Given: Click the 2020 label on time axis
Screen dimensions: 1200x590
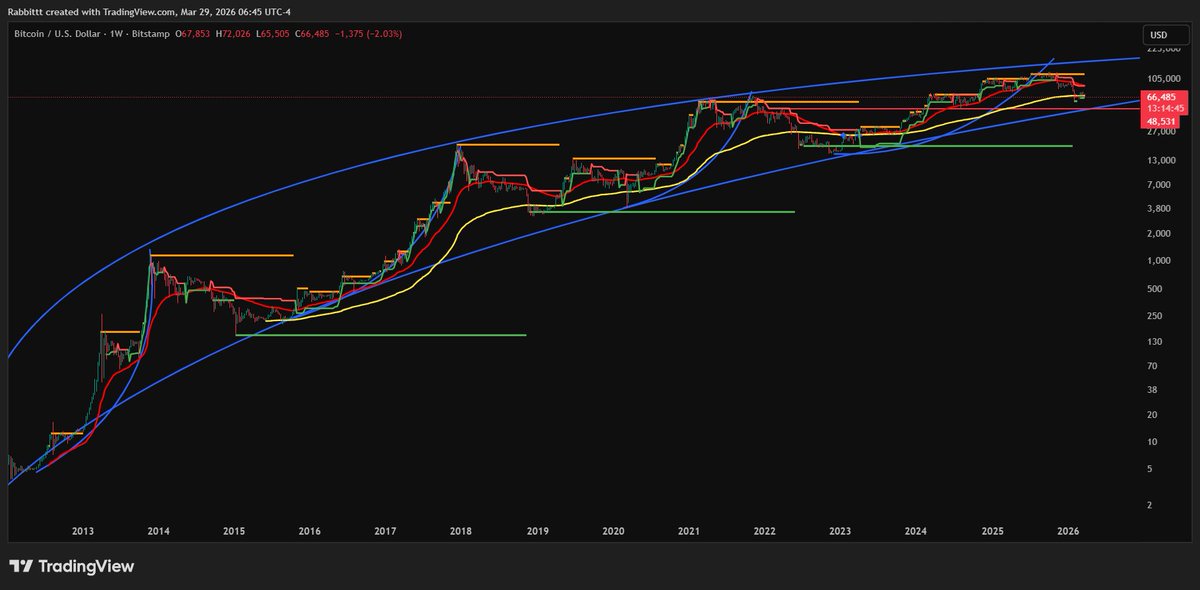Looking at the screenshot, I should click(613, 531).
